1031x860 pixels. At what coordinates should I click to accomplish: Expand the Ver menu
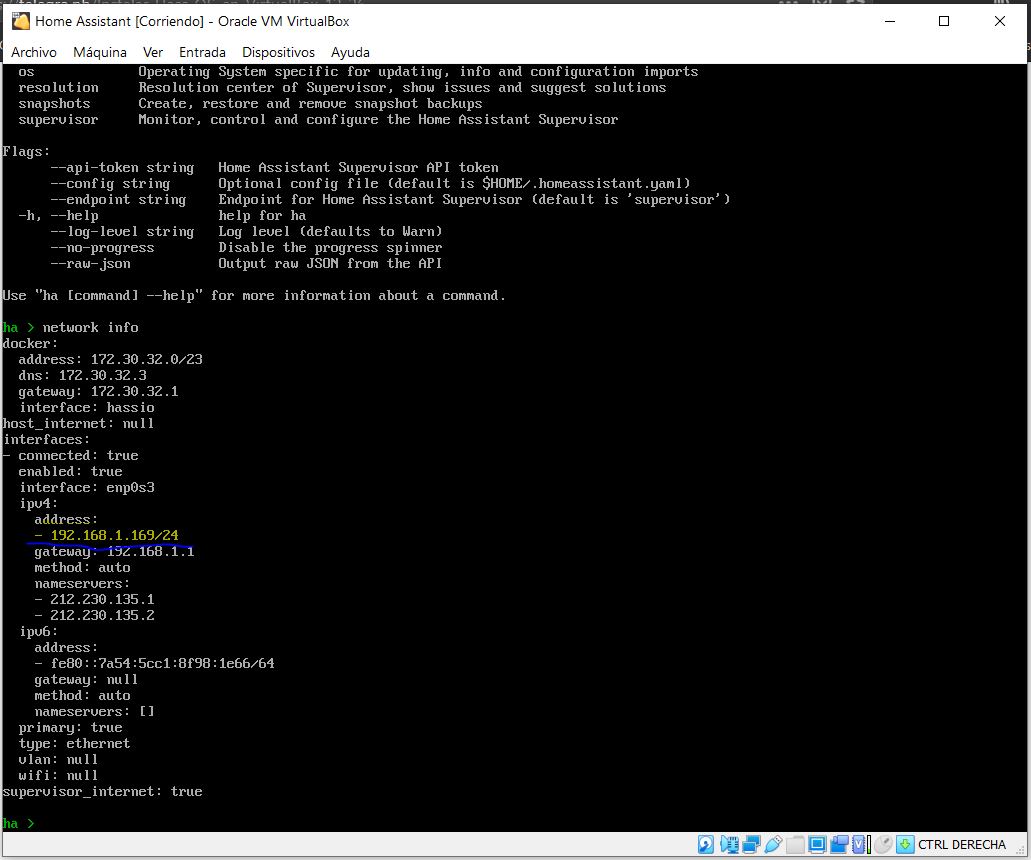pos(153,52)
